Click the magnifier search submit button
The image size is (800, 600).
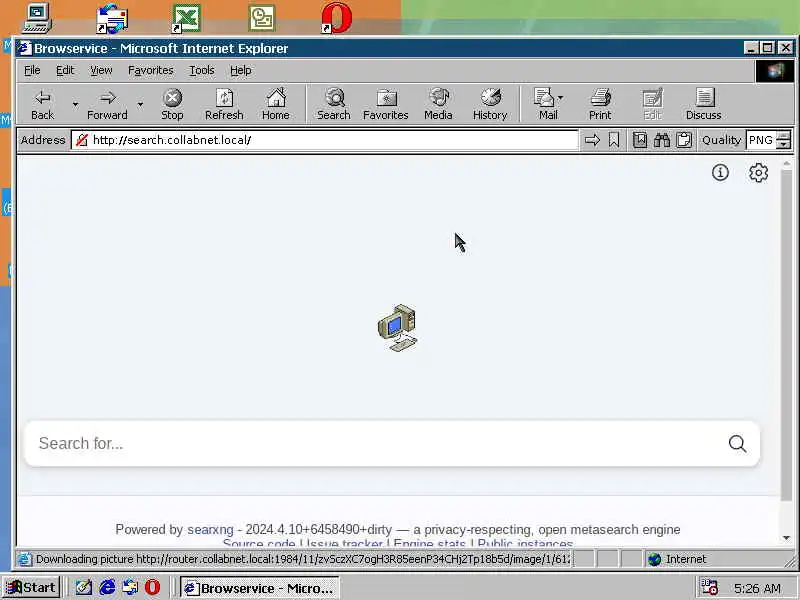click(x=737, y=443)
